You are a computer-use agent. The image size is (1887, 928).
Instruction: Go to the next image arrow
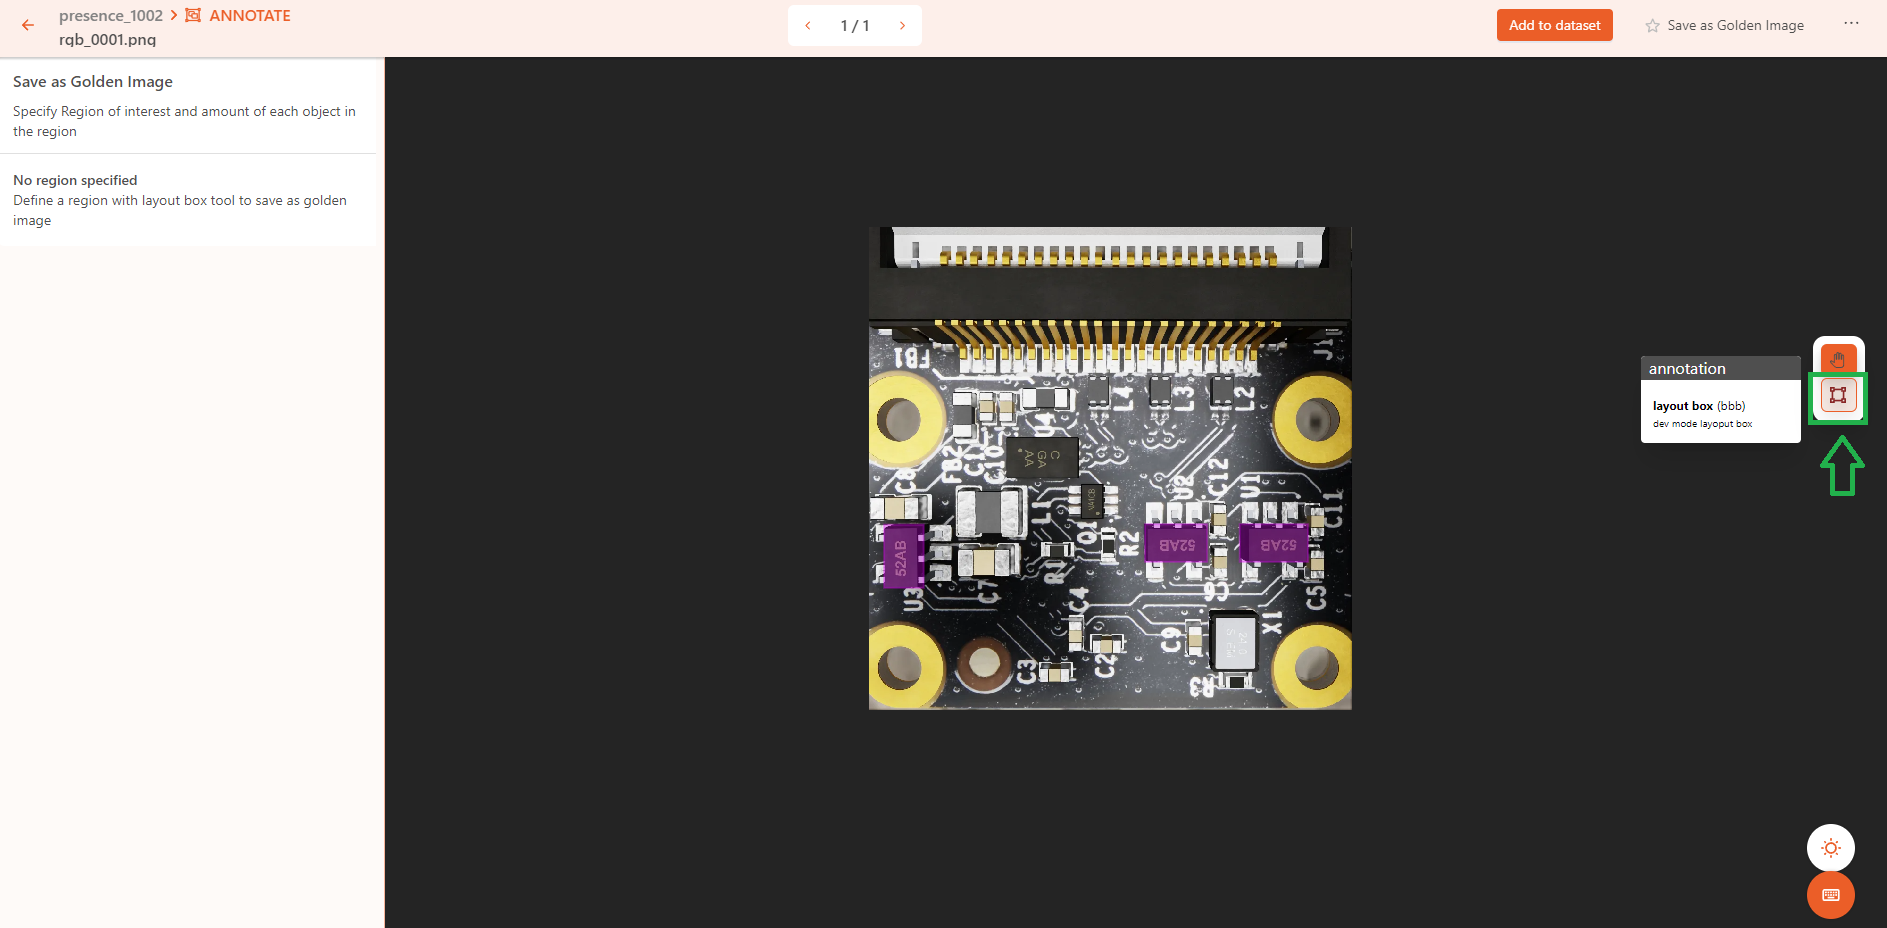click(902, 26)
